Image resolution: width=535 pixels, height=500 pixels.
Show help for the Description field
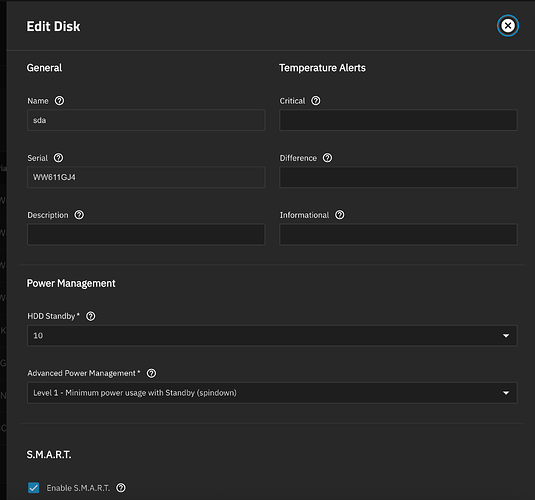click(x=79, y=215)
